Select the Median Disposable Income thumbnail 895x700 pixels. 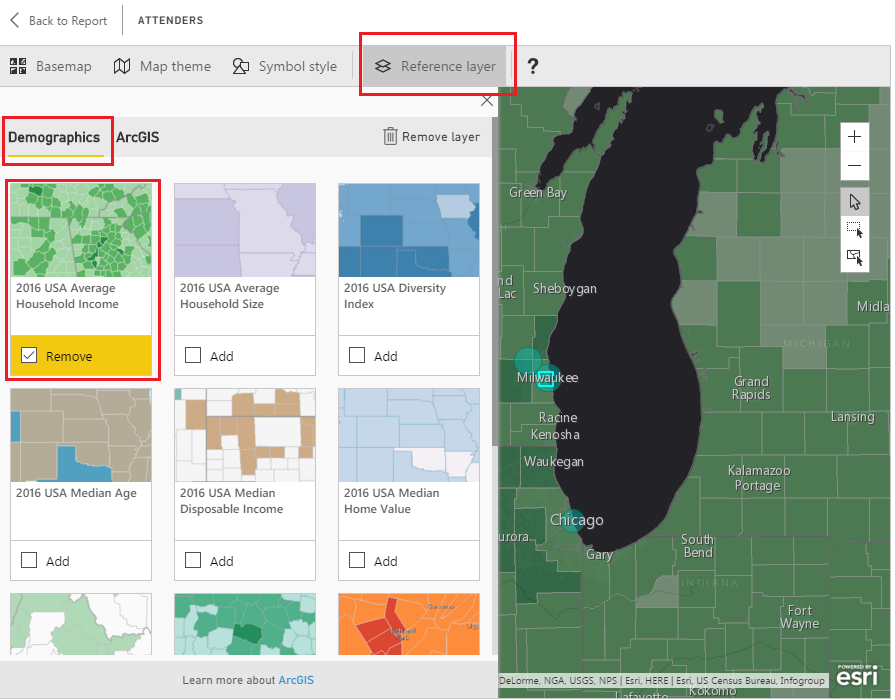(x=245, y=435)
